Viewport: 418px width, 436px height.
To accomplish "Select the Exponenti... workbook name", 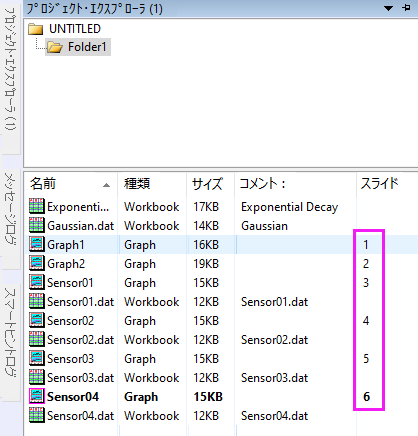I will coord(78,207).
